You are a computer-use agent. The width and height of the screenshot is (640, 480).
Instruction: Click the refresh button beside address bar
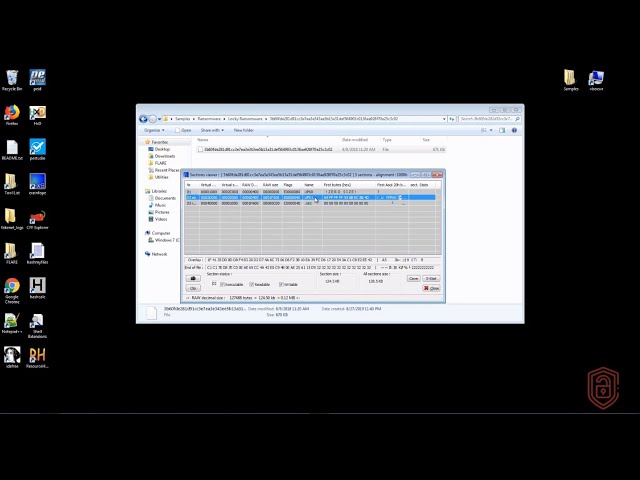tap(452, 119)
